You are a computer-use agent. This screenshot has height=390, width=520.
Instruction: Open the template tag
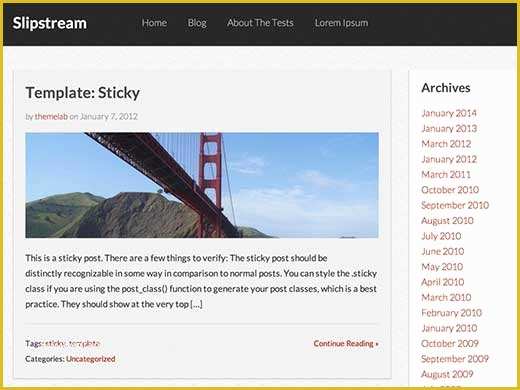point(84,344)
